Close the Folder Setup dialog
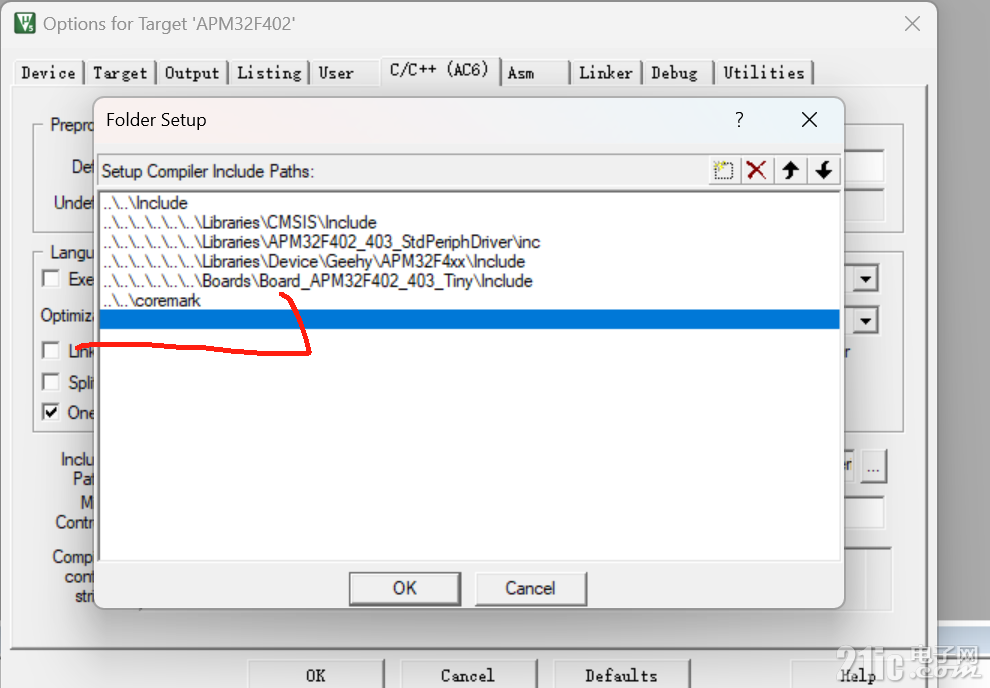Screen dimensions: 990x688 (809, 119)
